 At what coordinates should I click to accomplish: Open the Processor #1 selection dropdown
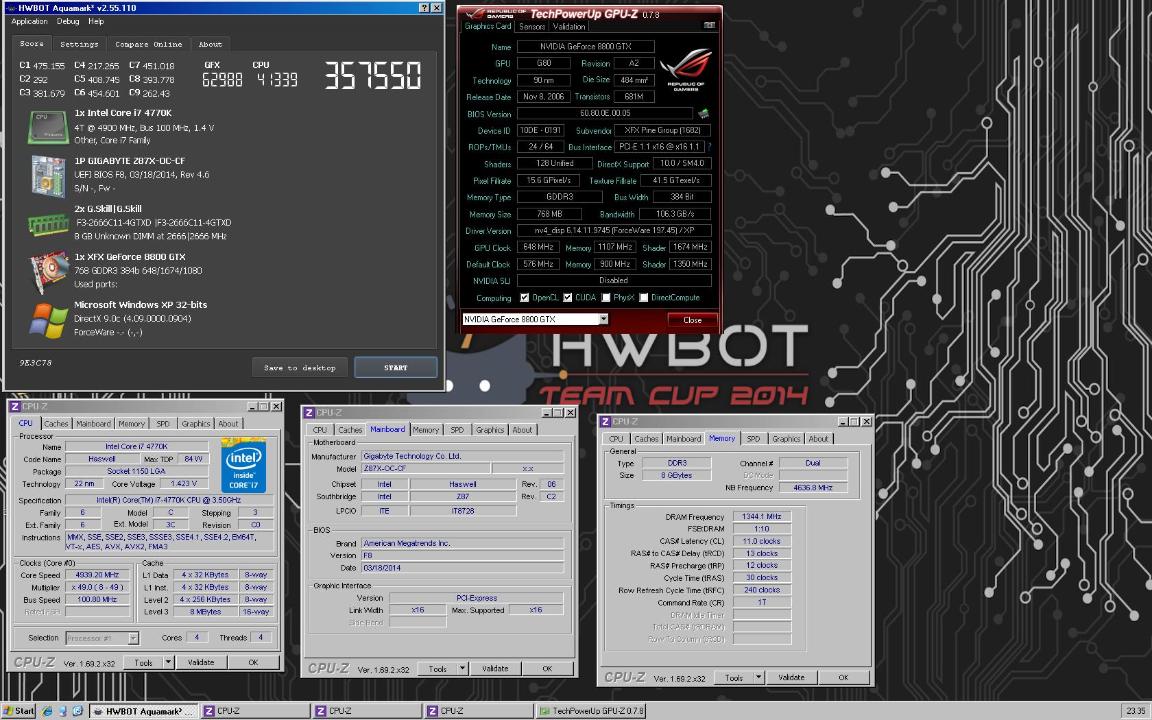click(x=133, y=638)
